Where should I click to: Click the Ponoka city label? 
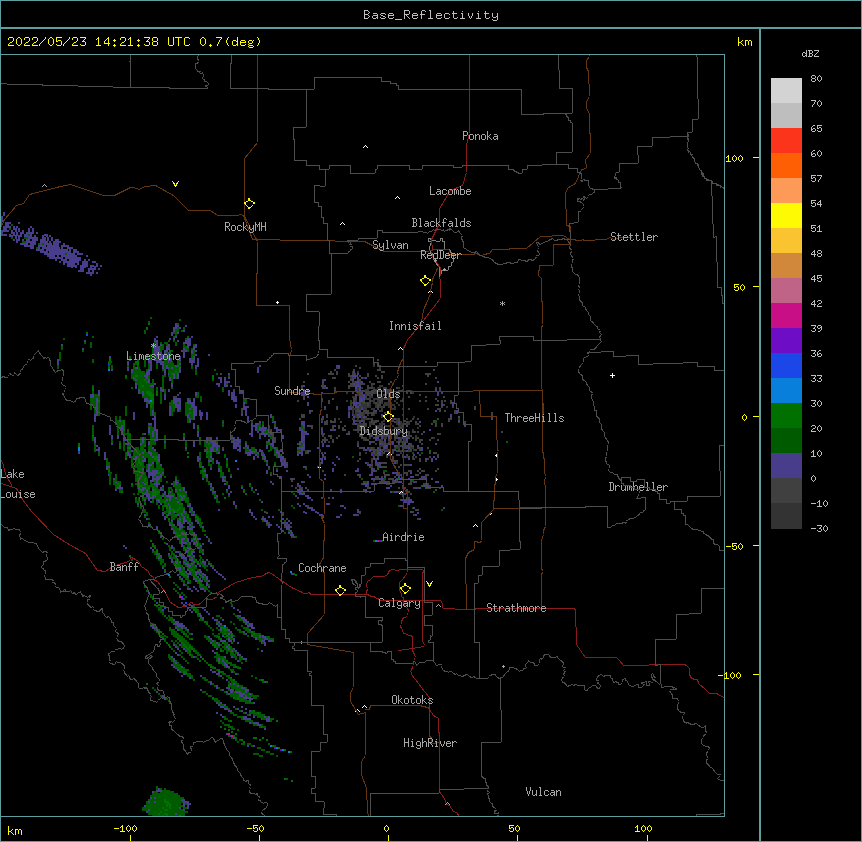480,136
